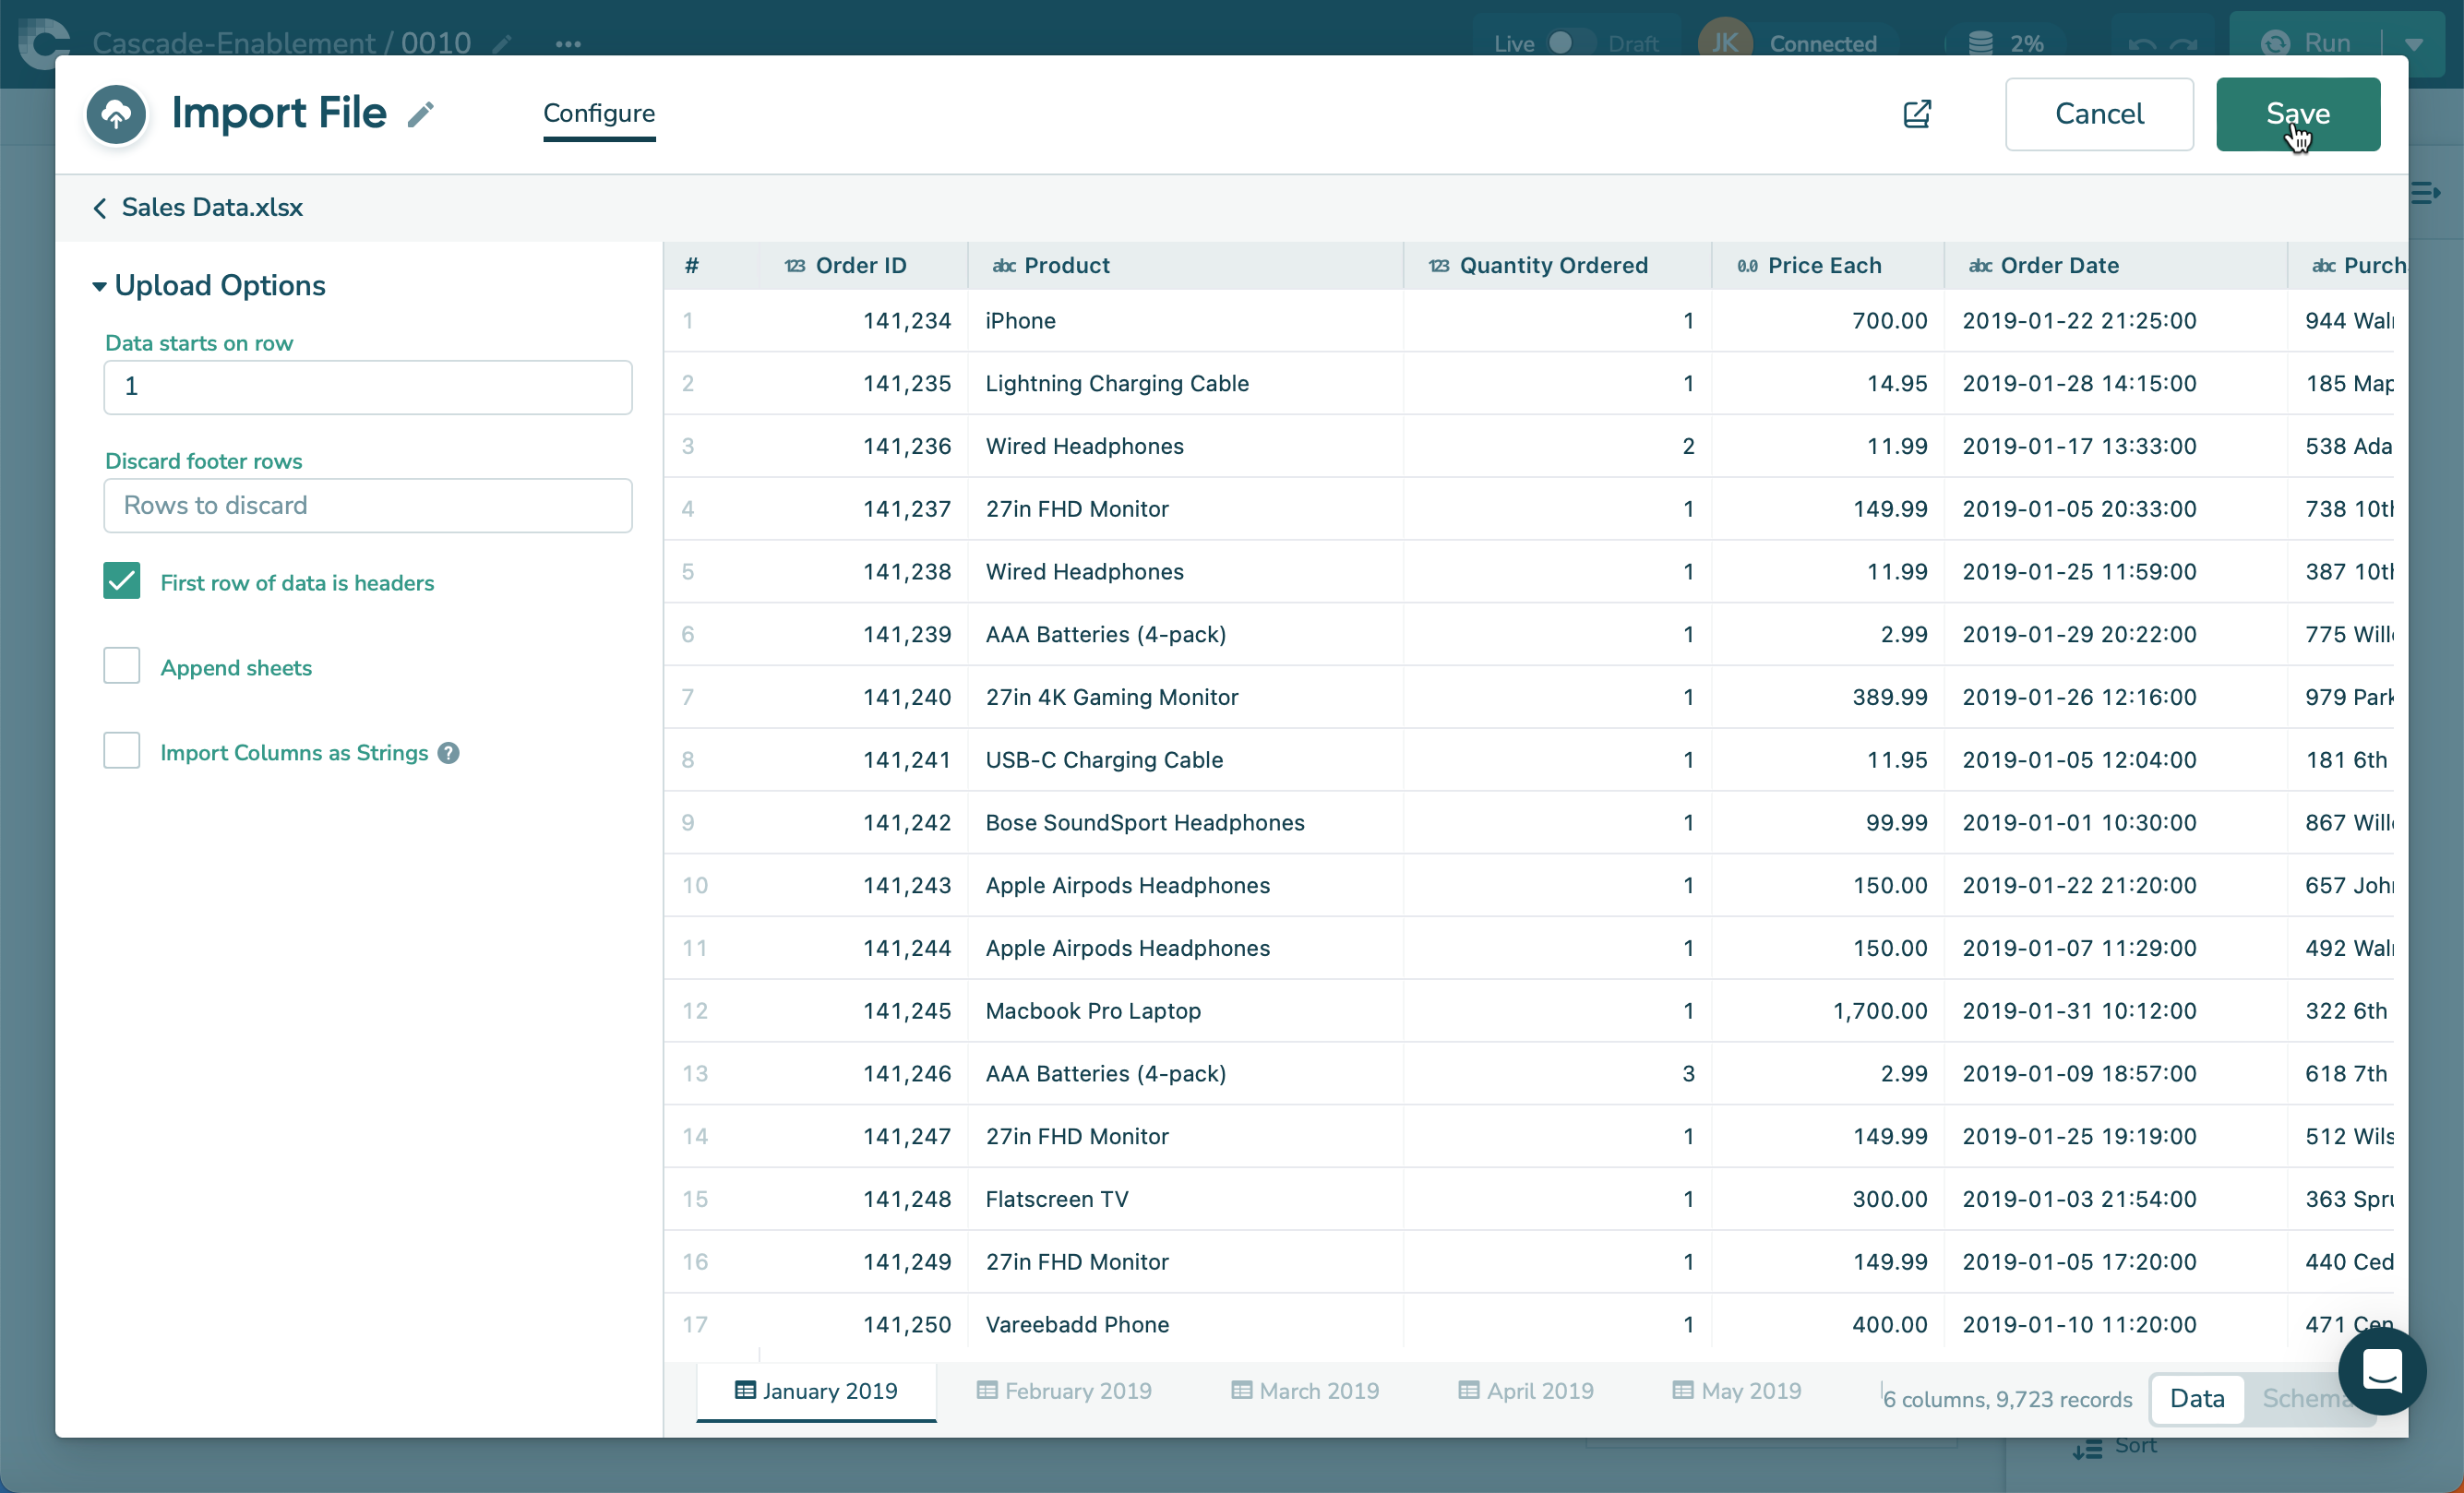2464x1493 pixels.
Task: Click the Save button
Action: click(2297, 114)
